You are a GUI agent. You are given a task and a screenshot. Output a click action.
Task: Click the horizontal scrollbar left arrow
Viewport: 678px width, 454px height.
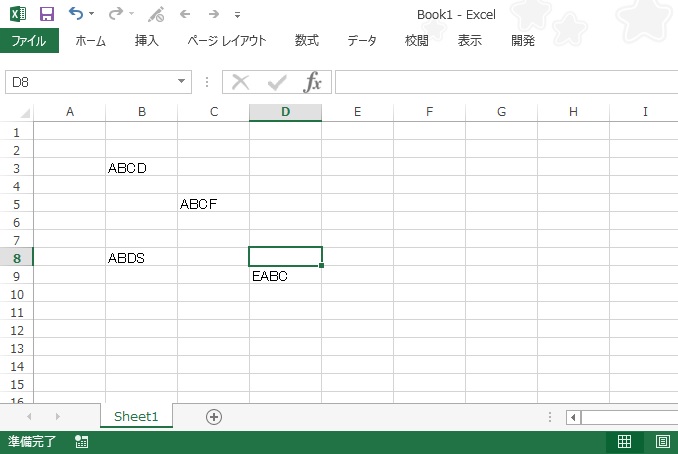tap(573, 417)
